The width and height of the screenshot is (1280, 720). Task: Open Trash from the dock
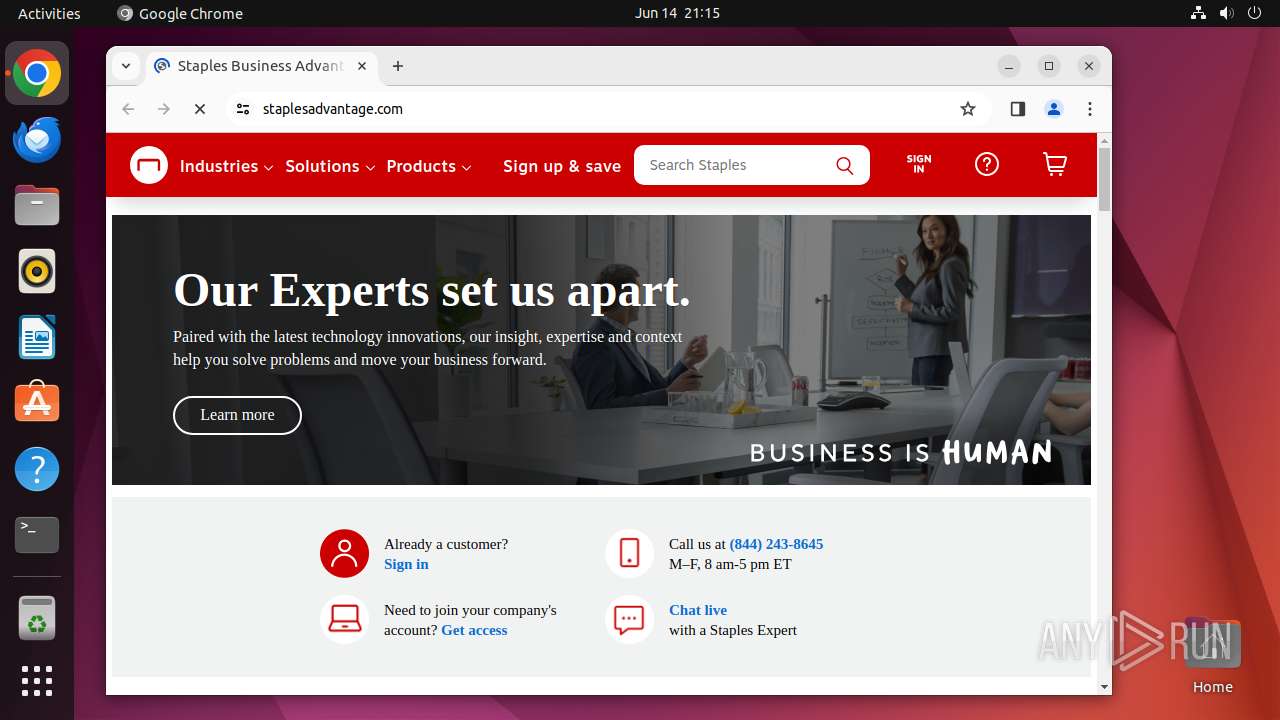pos(37,618)
